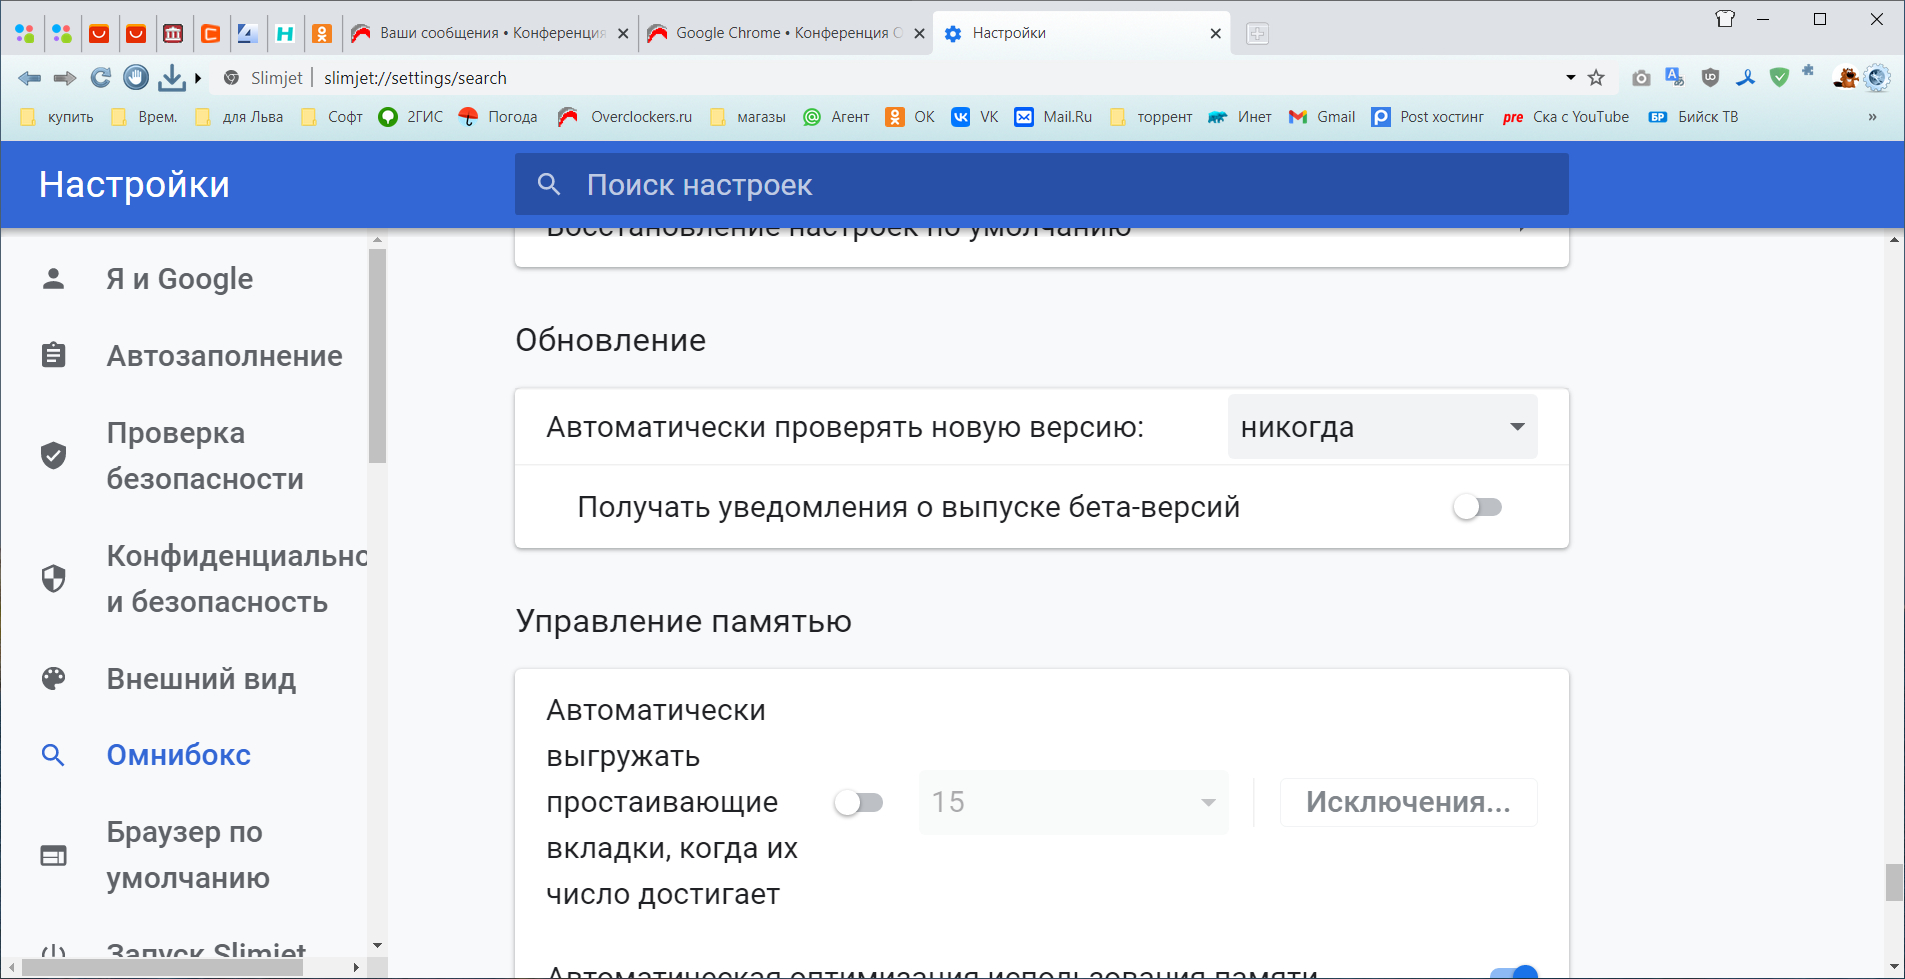This screenshot has width=1905, height=979.
Task: Open the idle tab count dropdown showing 15
Action: [x=1073, y=802]
